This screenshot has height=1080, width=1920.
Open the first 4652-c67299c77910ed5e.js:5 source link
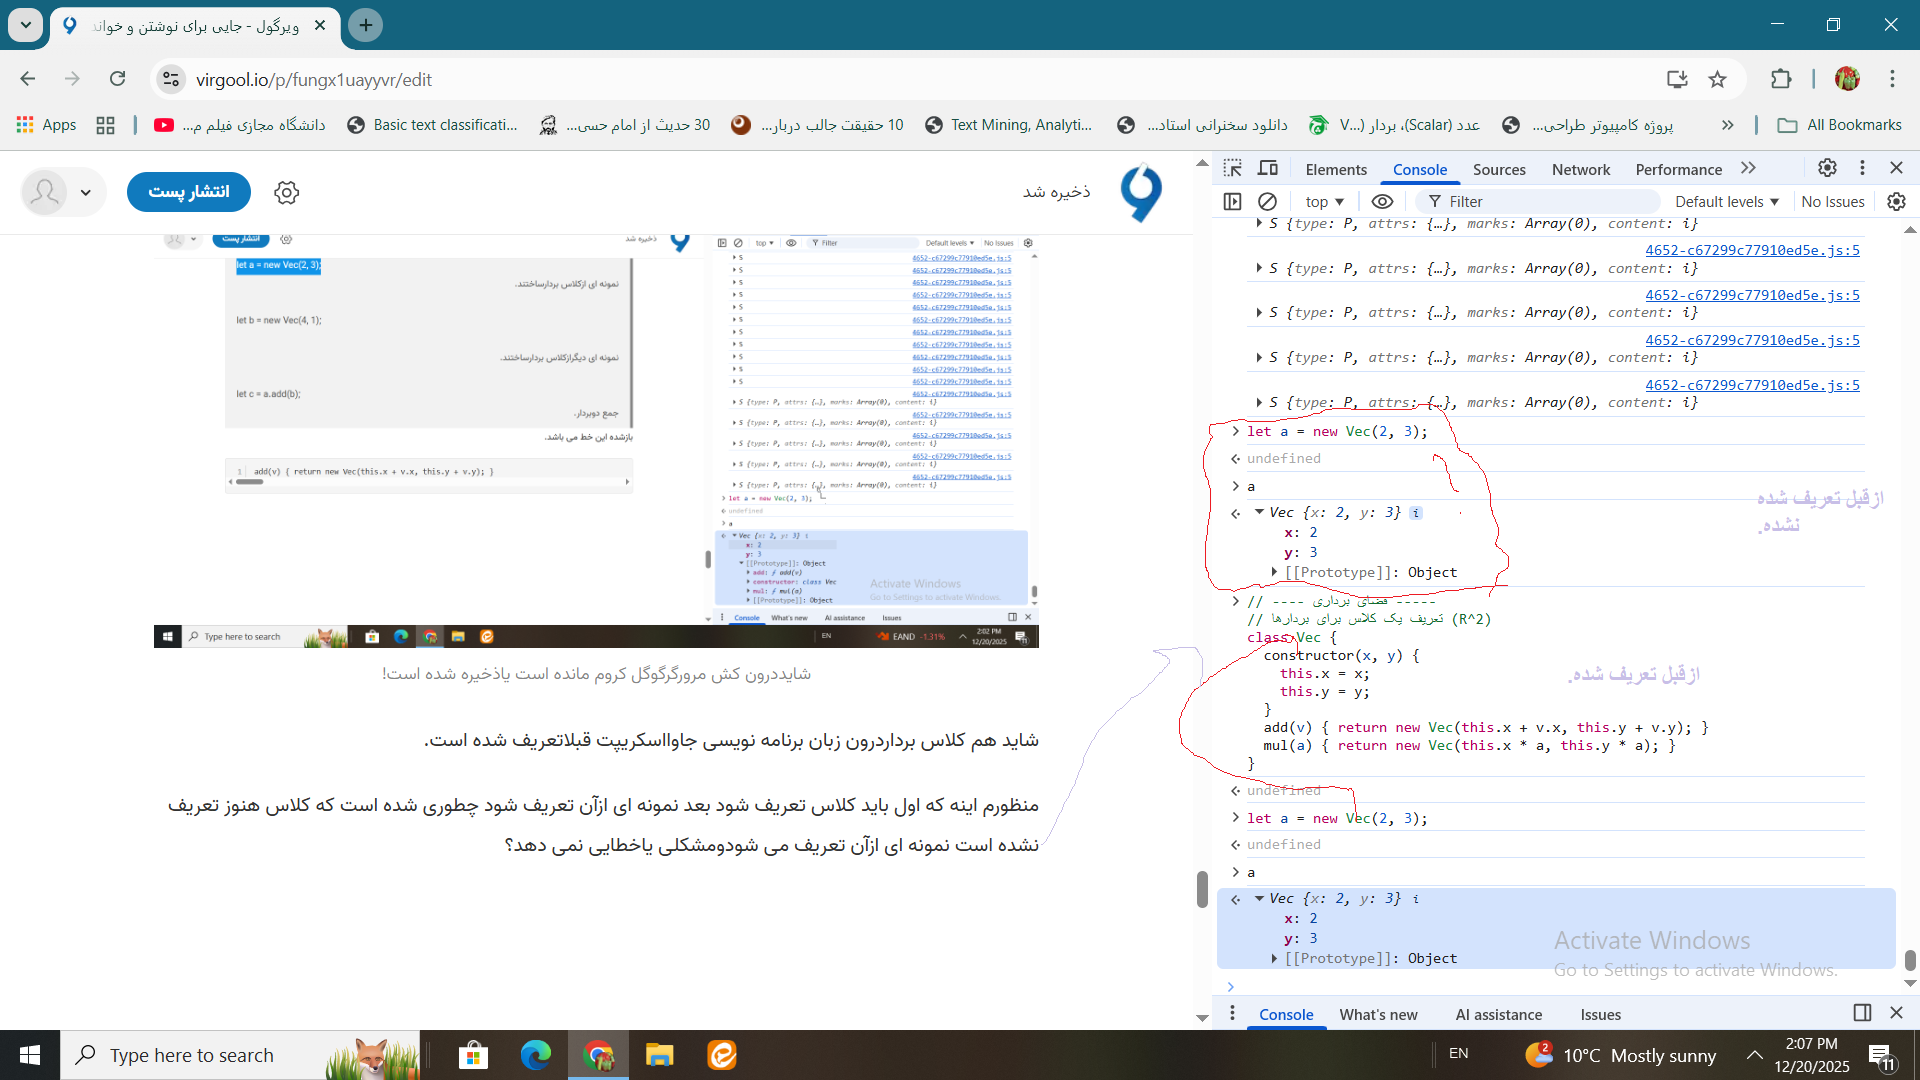[x=1752, y=250]
